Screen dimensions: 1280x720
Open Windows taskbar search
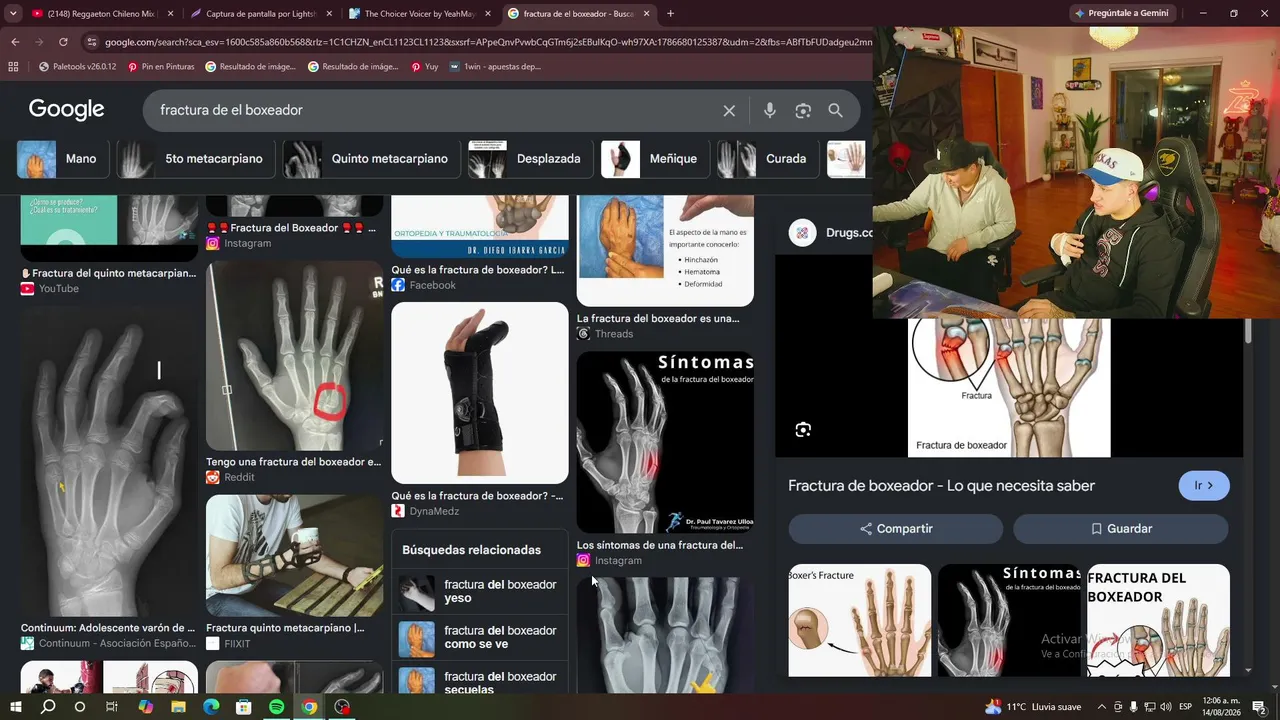48,707
